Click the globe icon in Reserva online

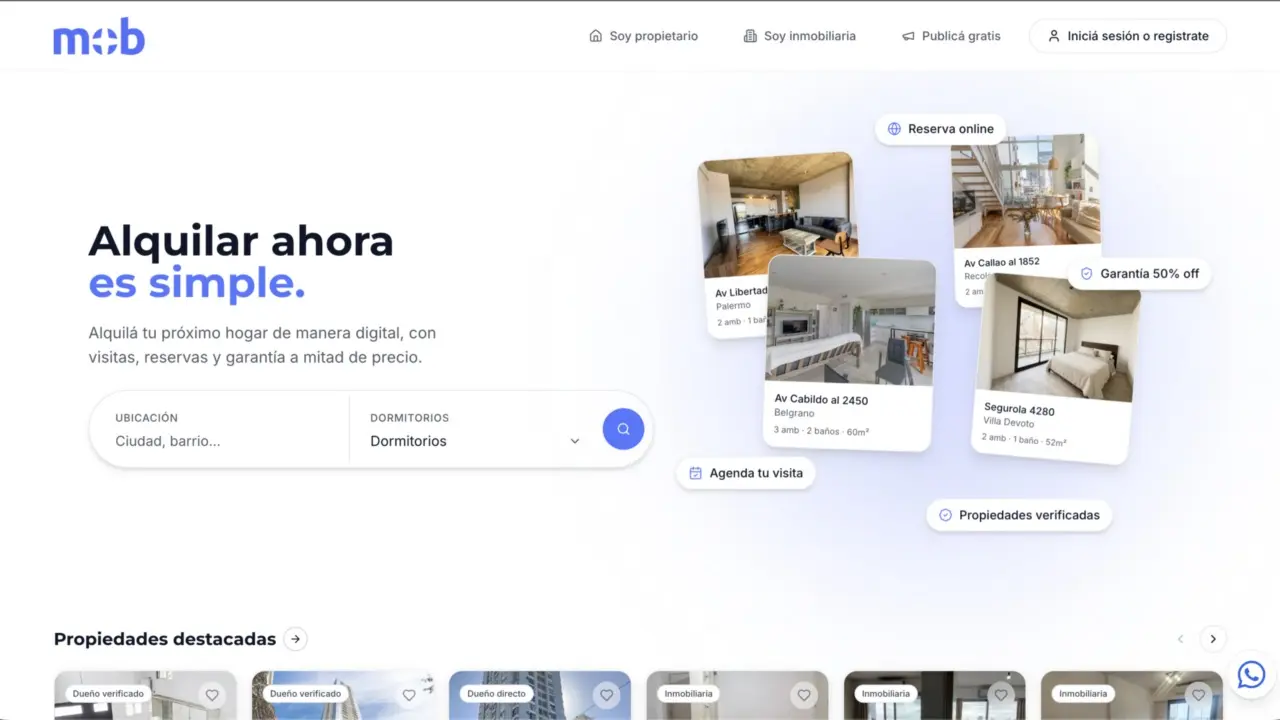point(894,129)
